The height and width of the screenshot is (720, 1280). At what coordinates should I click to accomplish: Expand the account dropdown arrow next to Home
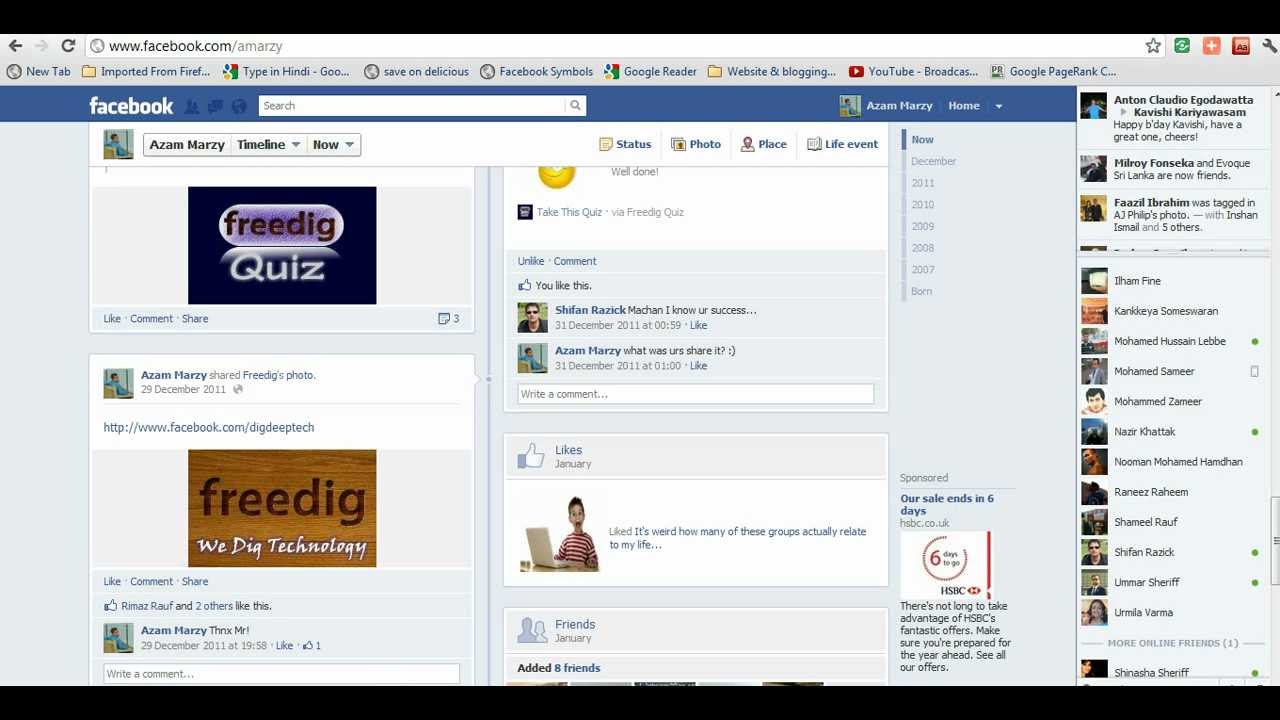998,106
